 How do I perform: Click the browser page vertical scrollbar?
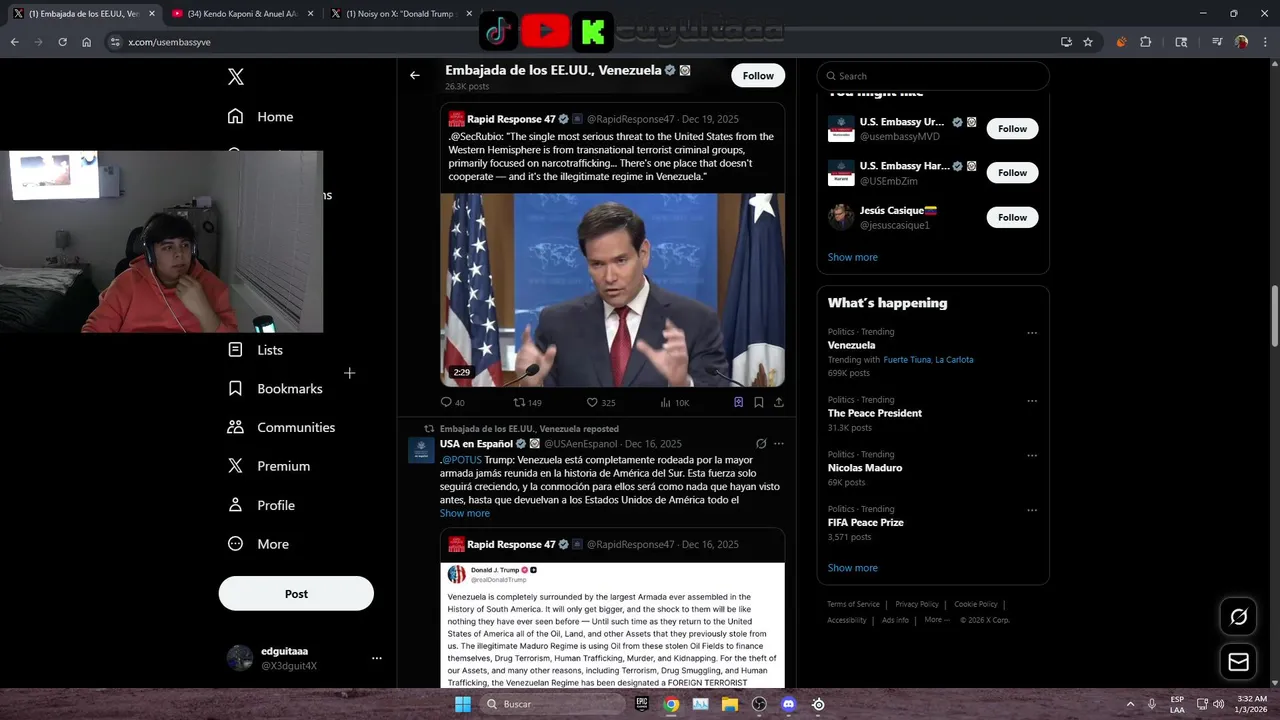[1274, 318]
